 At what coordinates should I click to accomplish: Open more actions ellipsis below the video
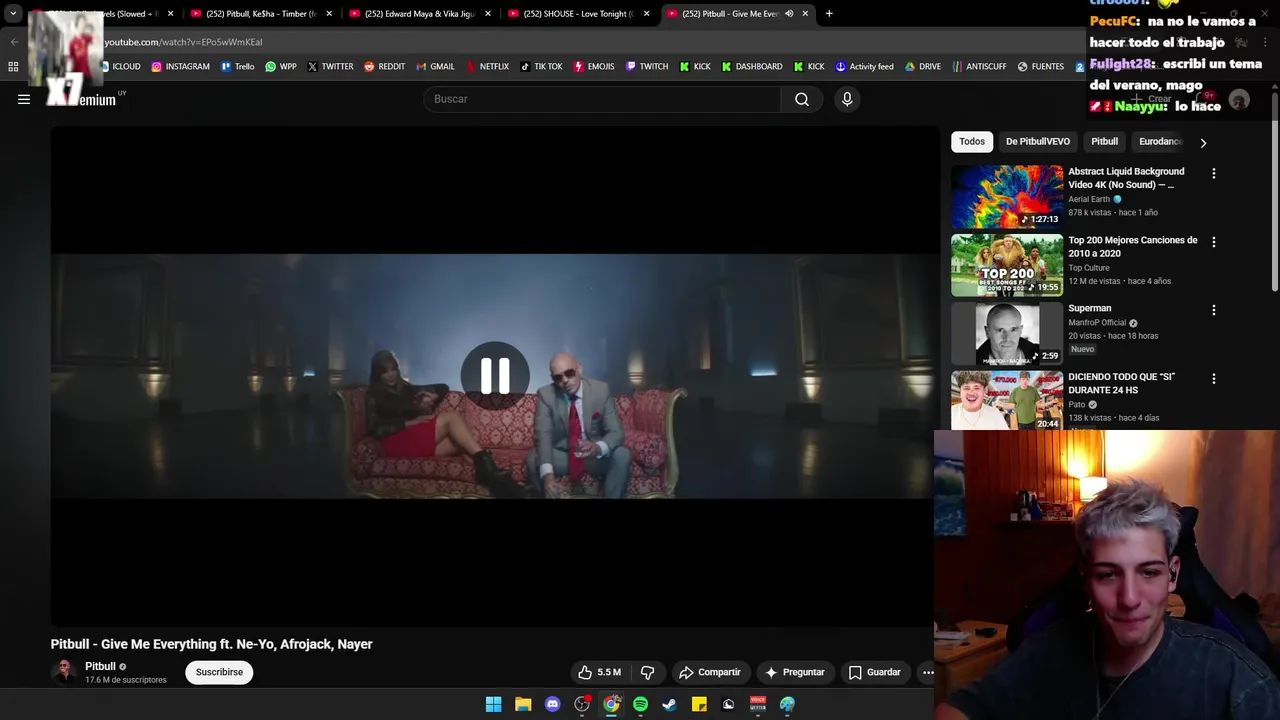click(928, 672)
